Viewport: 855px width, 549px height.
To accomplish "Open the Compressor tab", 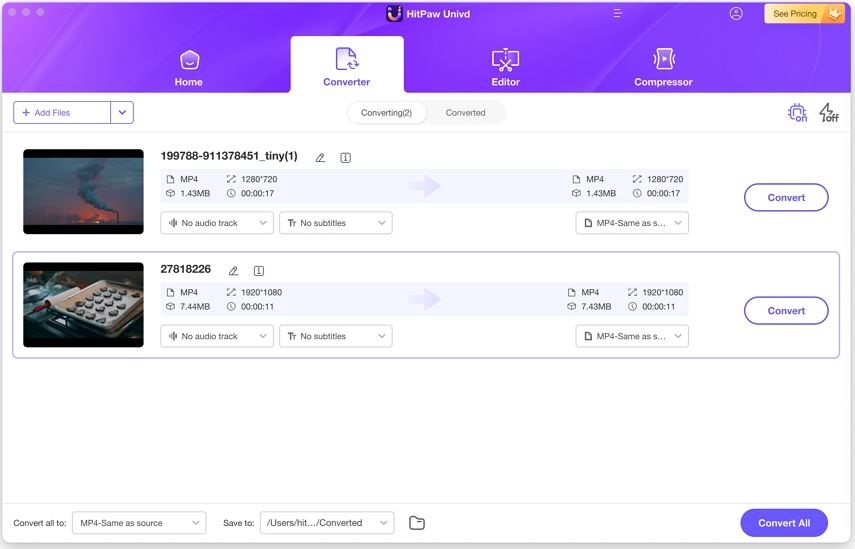I will (x=663, y=69).
